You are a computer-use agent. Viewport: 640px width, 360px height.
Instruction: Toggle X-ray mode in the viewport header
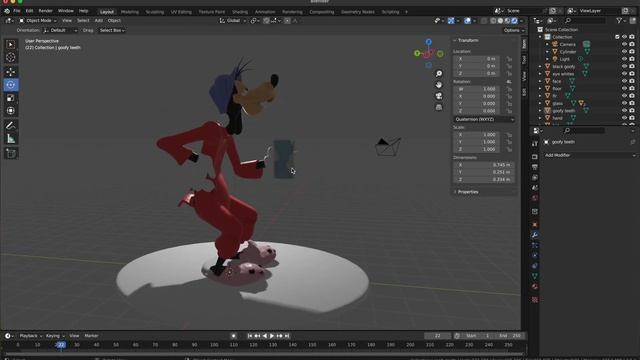click(484, 20)
